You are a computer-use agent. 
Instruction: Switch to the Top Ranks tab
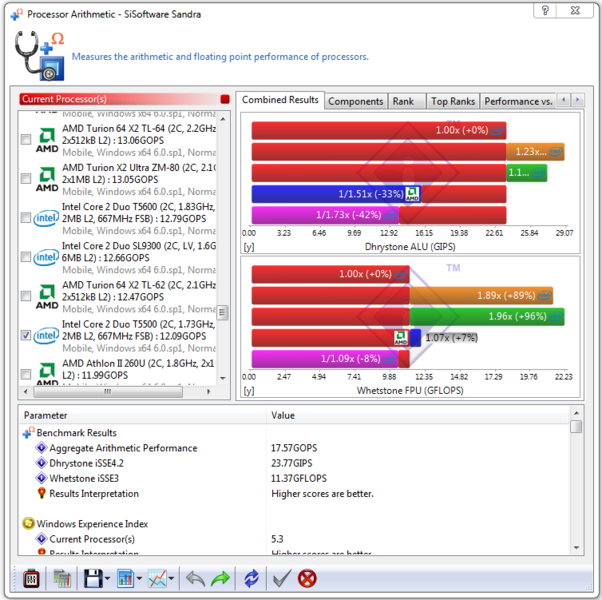click(x=453, y=101)
